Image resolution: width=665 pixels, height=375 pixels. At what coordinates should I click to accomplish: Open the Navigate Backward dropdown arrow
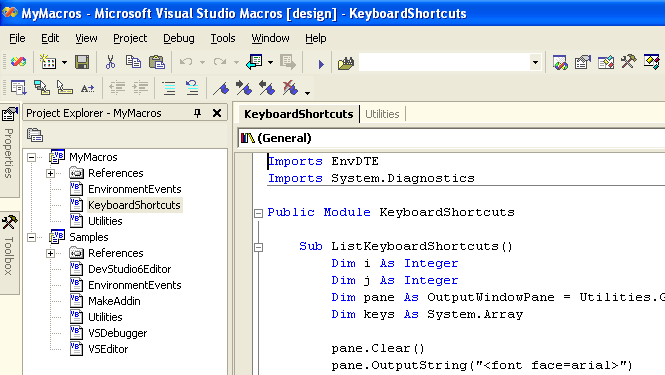[270, 62]
